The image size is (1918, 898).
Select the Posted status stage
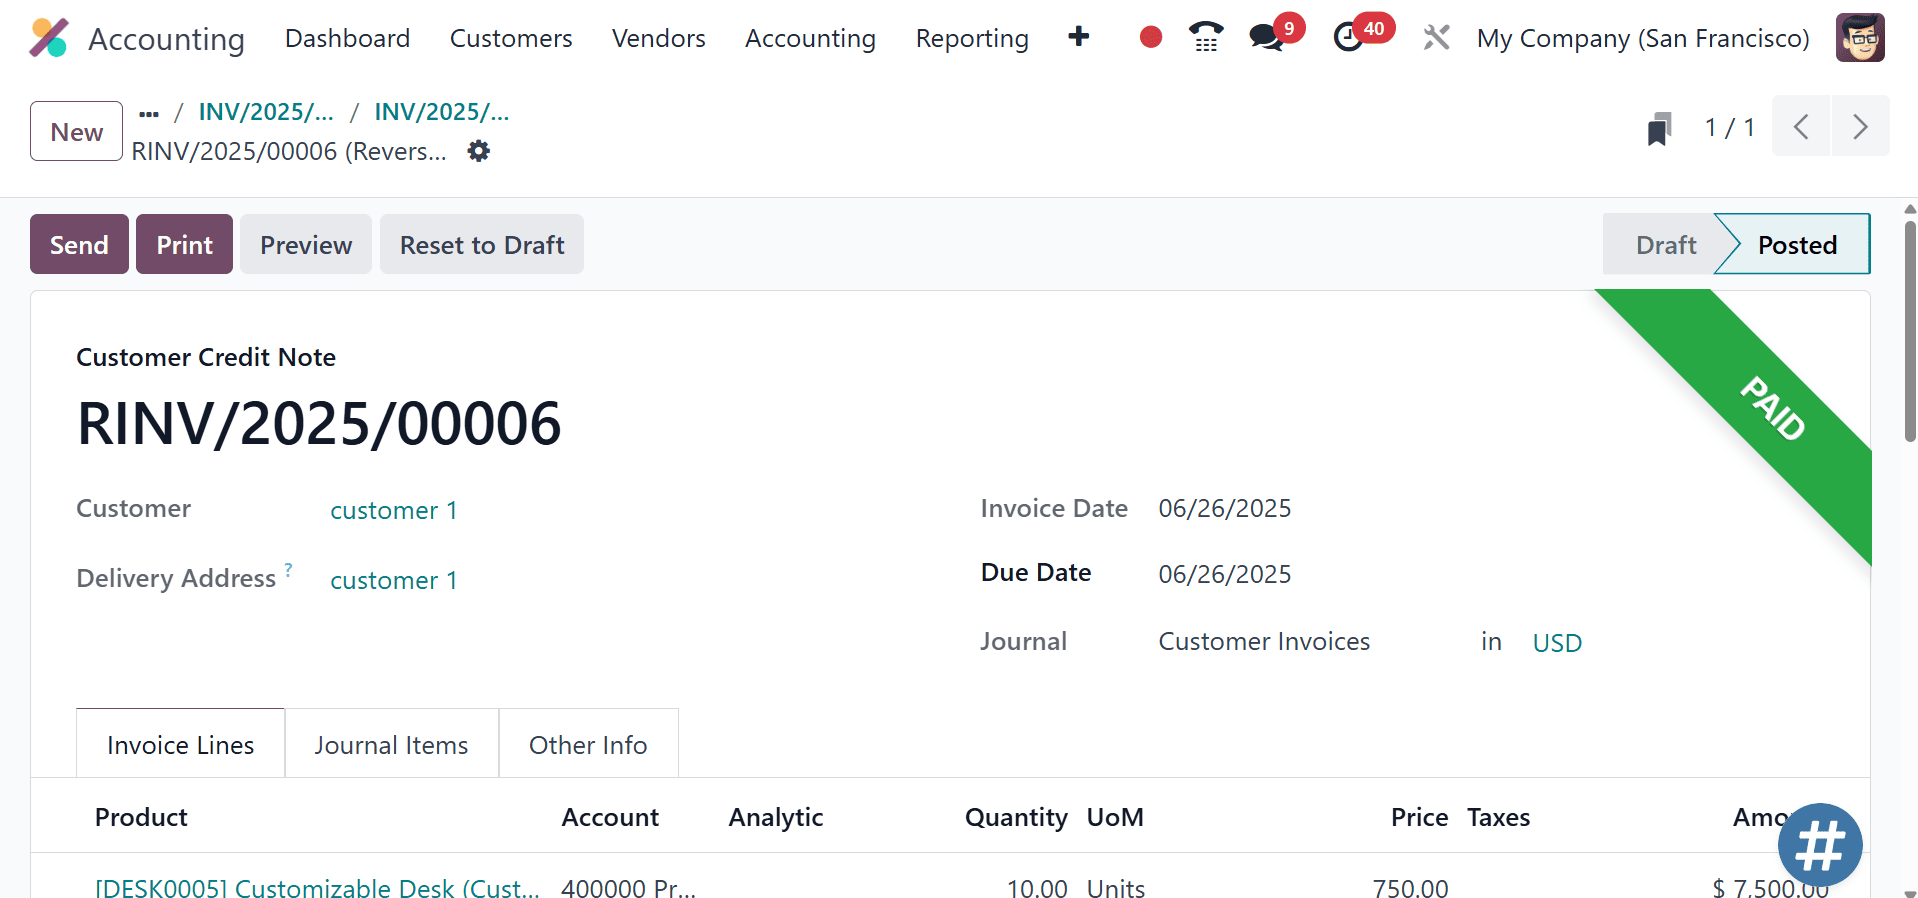tap(1797, 244)
